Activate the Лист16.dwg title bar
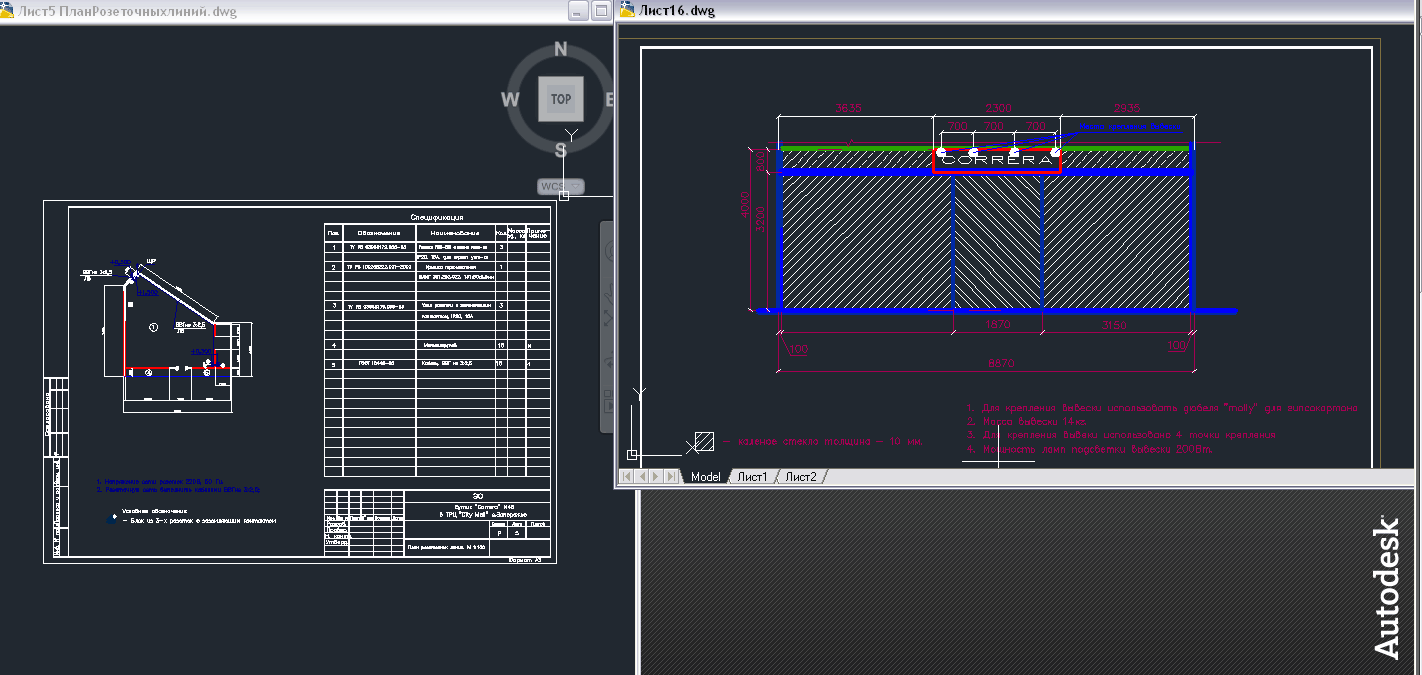 (1018, 10)
